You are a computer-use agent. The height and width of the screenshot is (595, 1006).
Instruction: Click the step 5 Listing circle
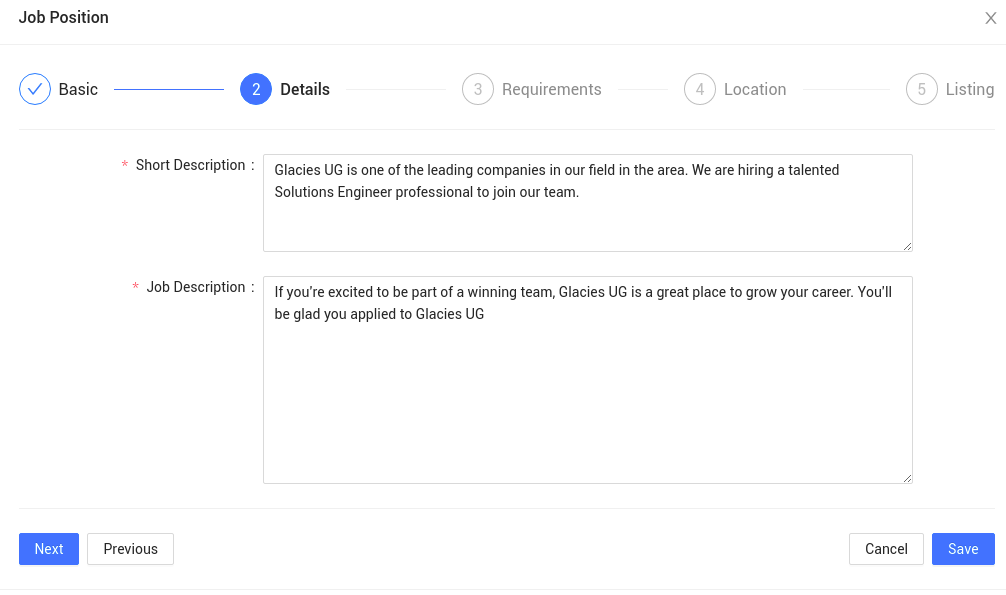click(922, 89)
